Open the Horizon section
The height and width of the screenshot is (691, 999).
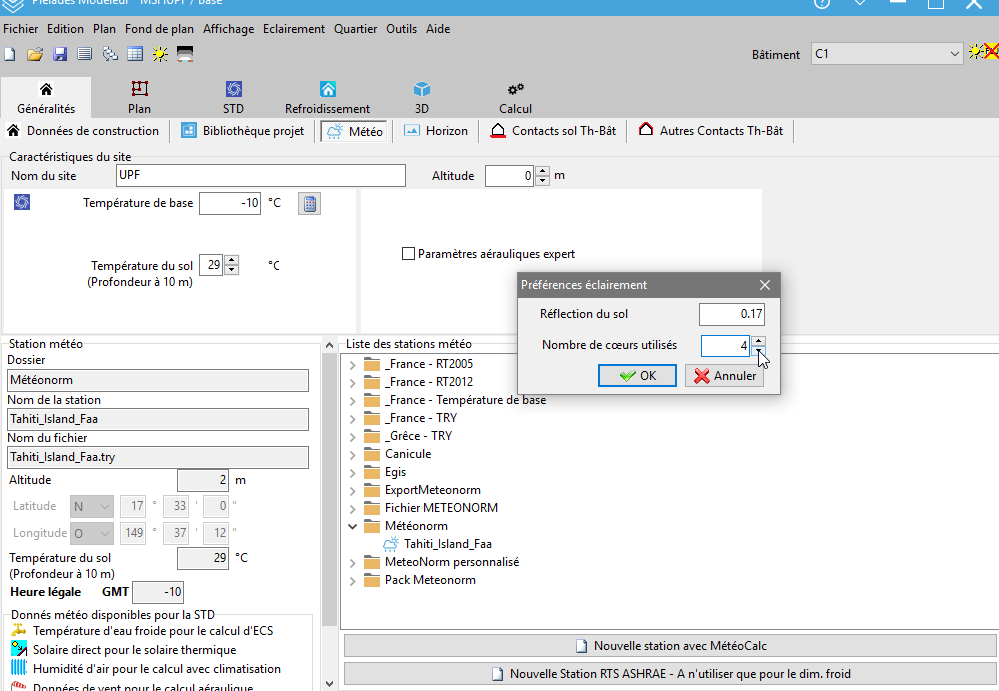(x=436, y=131)
